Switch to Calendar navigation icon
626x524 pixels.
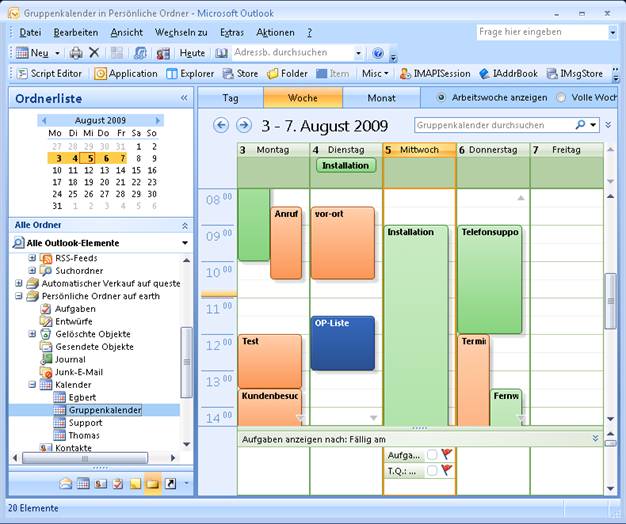pos(83,484)
